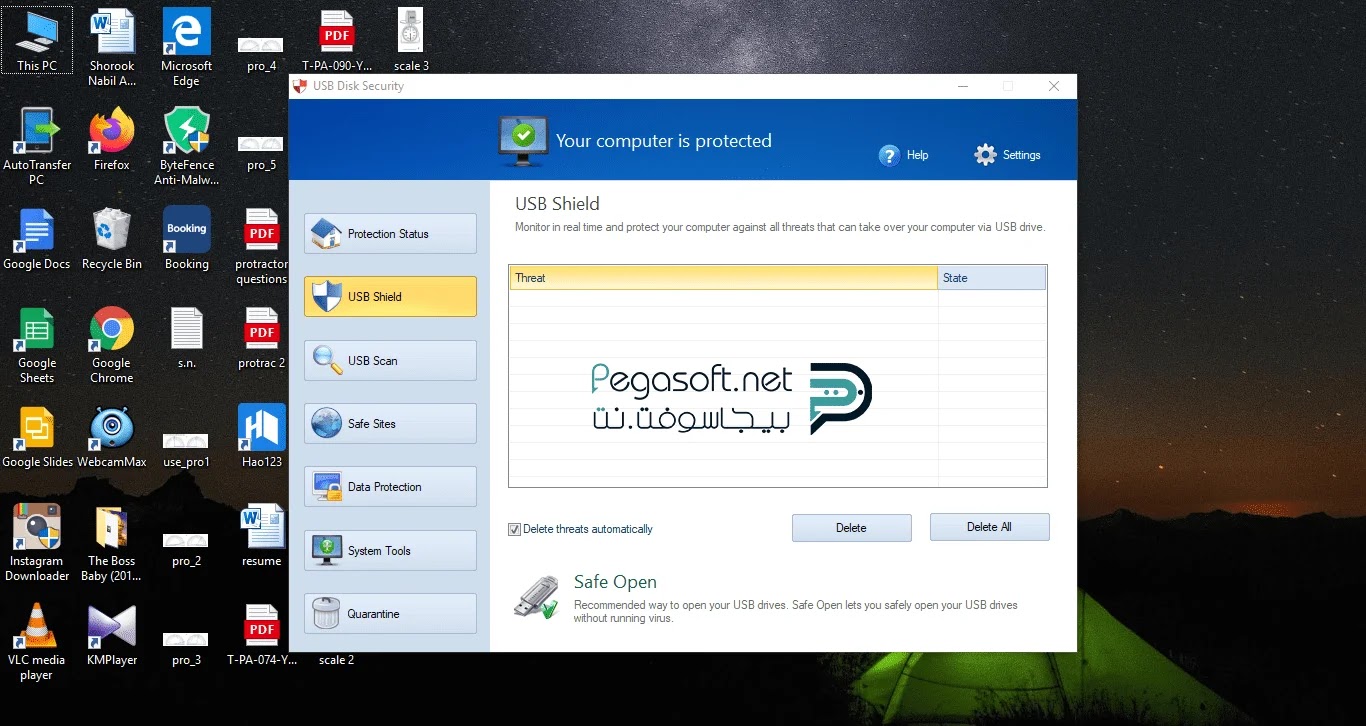The image size is (1366, 726).
Task: Select the Hao123 desktop icon
Action: (x=262, y=437)
